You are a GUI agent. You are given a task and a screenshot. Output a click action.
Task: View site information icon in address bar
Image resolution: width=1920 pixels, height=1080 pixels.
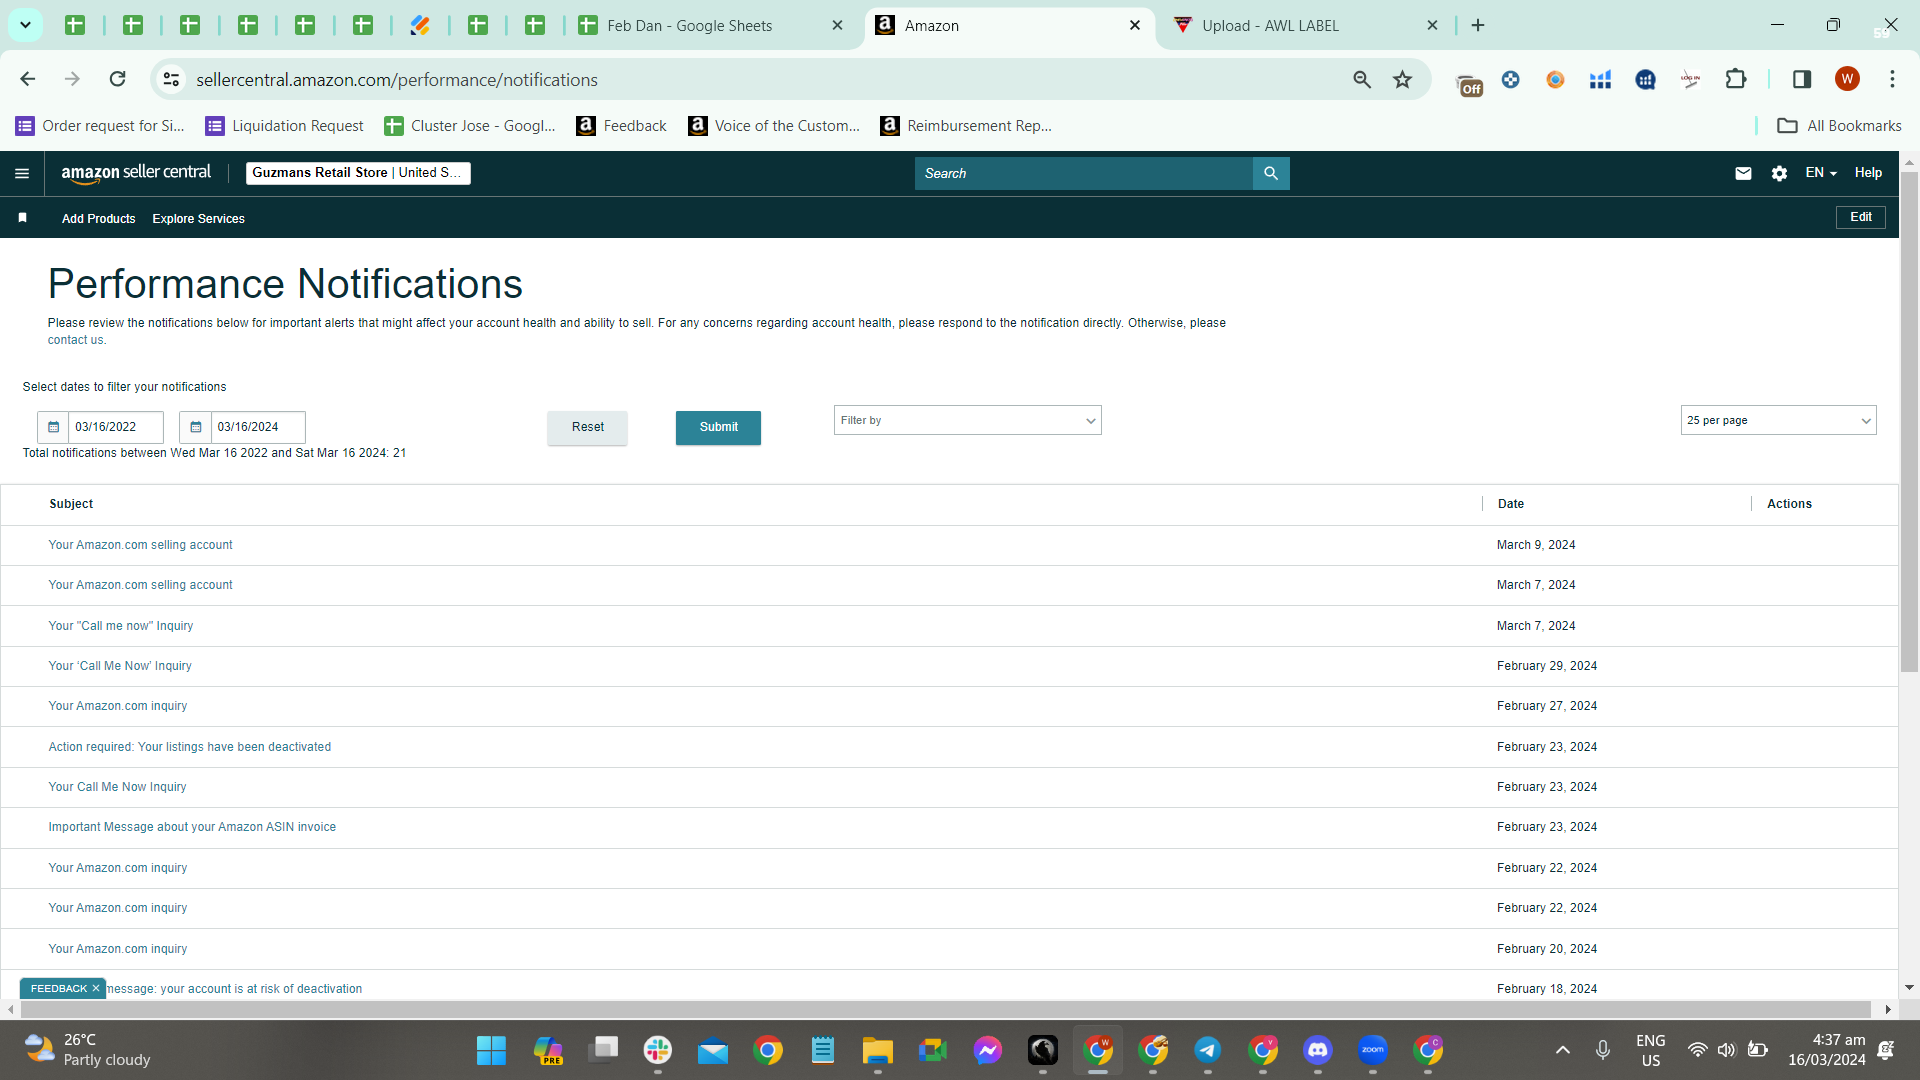(x=171, y=79)
